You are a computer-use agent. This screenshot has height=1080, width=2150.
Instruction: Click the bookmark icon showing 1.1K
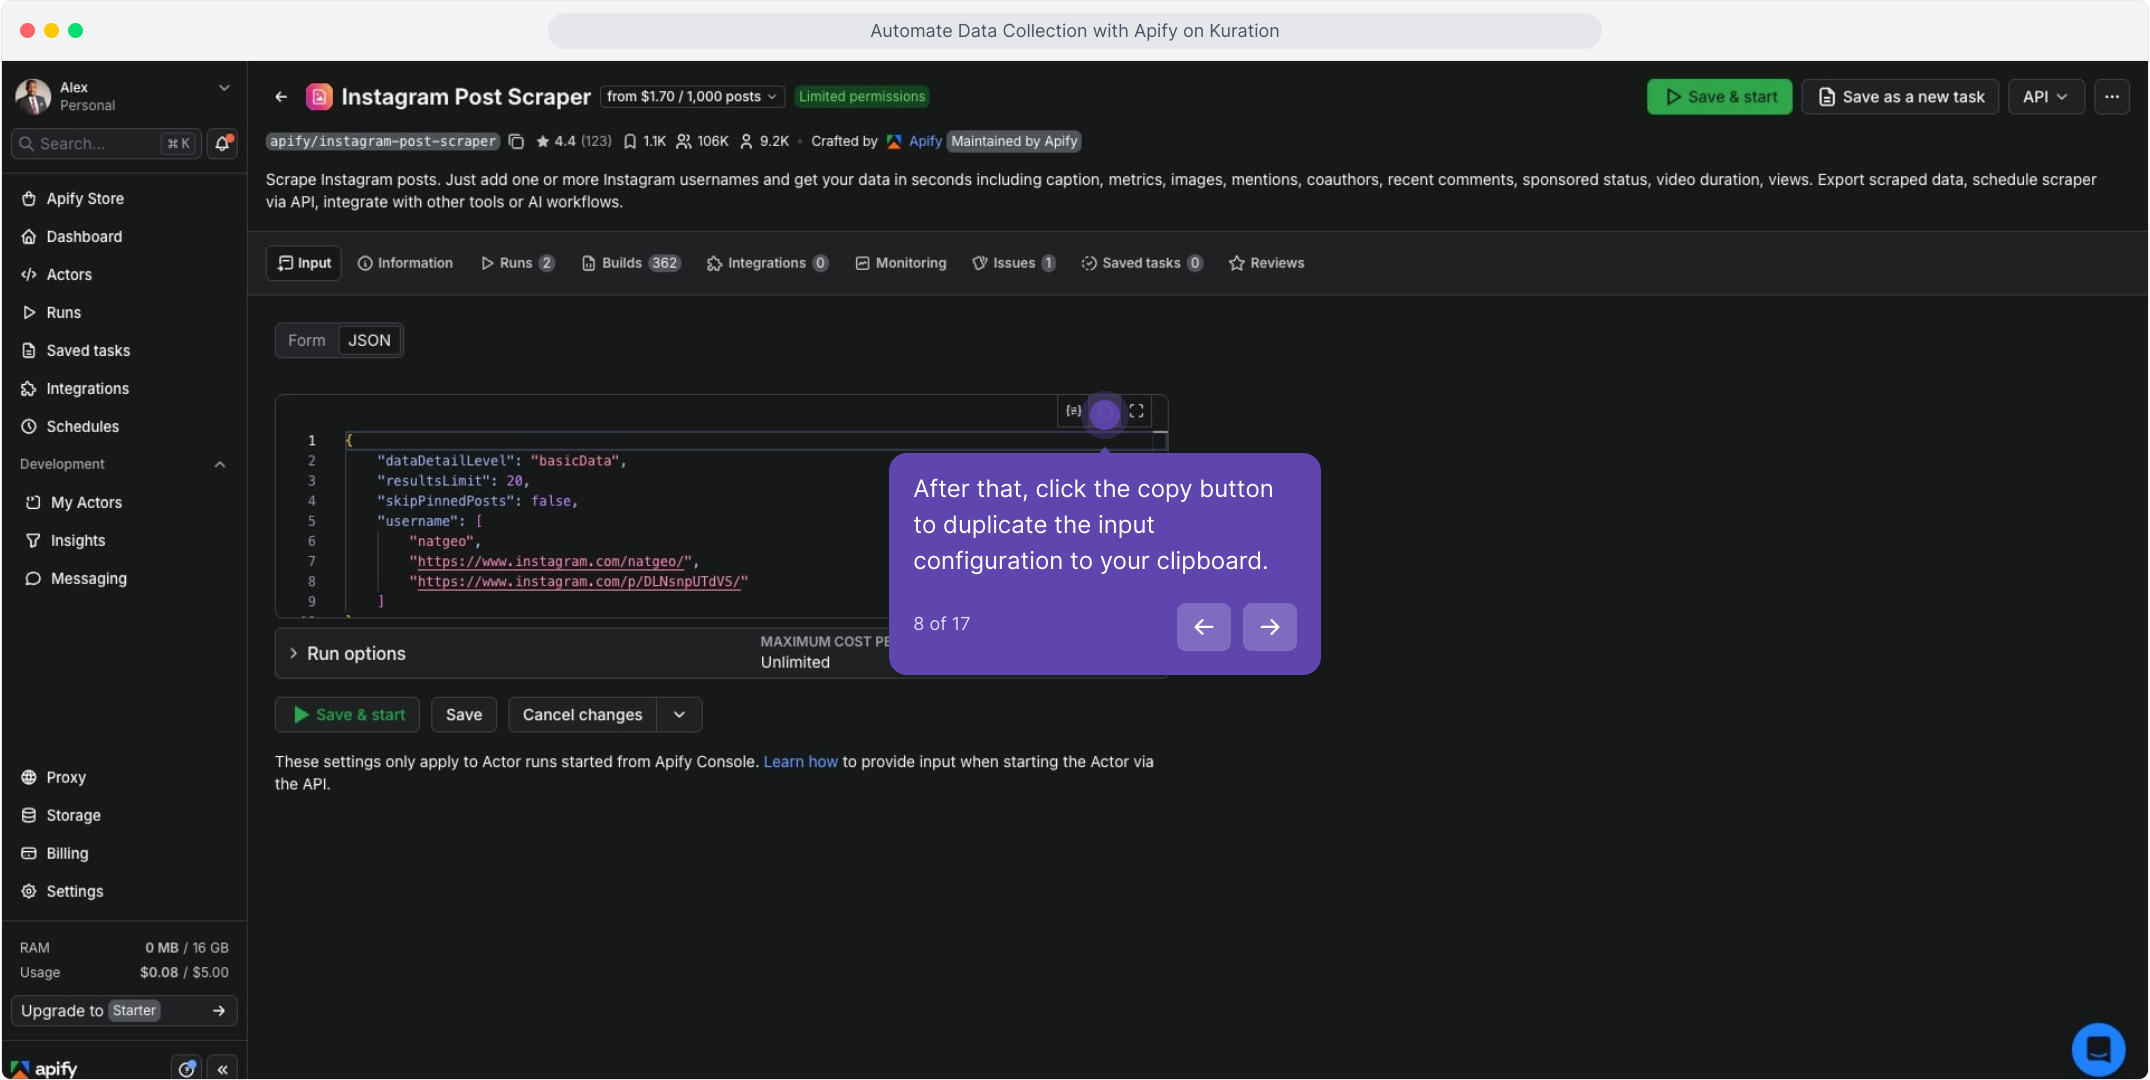click(630, 142)
